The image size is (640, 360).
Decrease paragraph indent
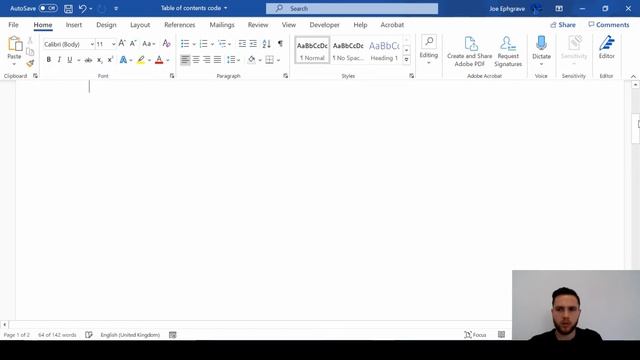click(242, 44)
